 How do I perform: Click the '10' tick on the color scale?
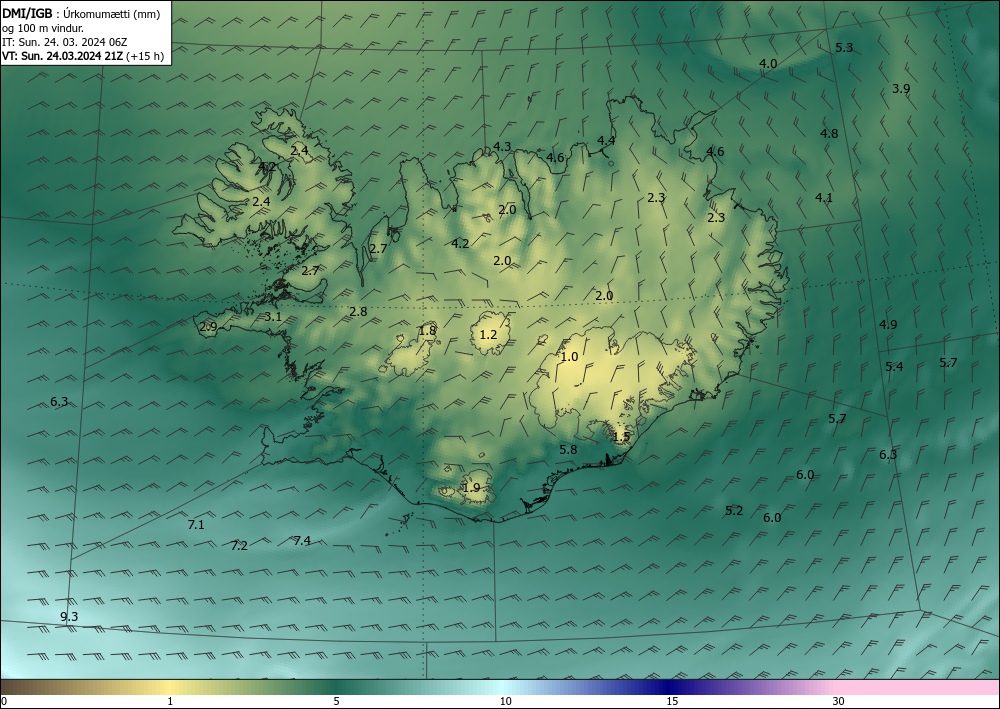[505, 702]
